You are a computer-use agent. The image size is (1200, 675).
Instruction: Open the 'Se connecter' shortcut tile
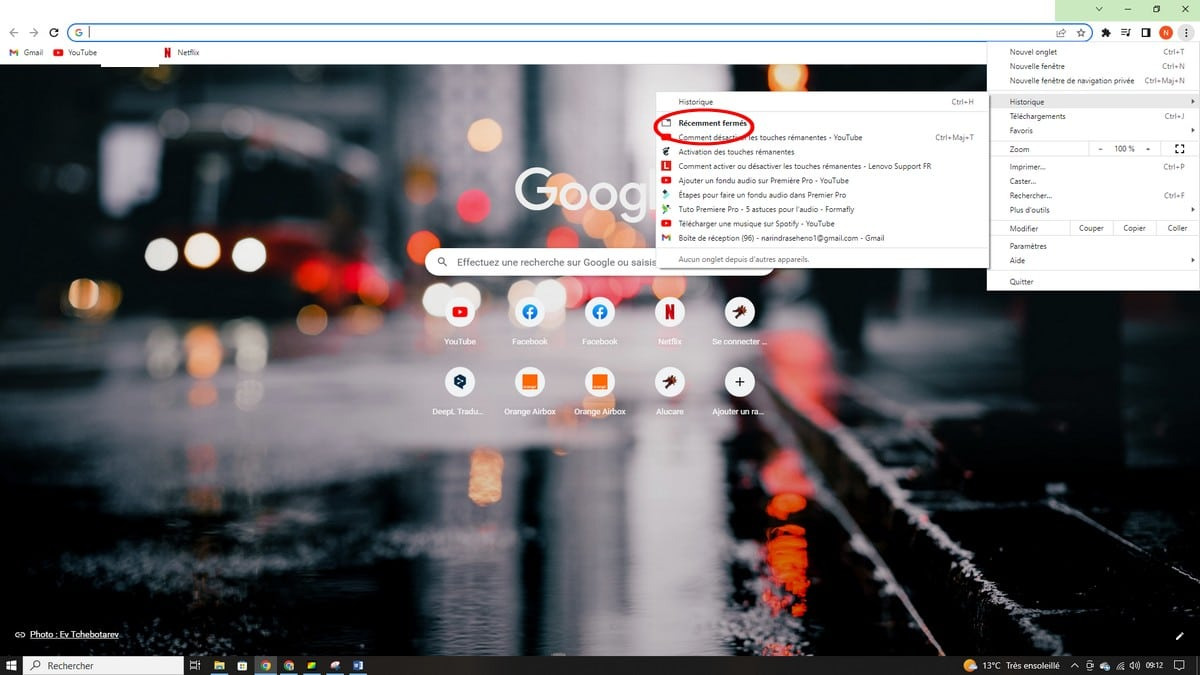click(x=740, y=321)
